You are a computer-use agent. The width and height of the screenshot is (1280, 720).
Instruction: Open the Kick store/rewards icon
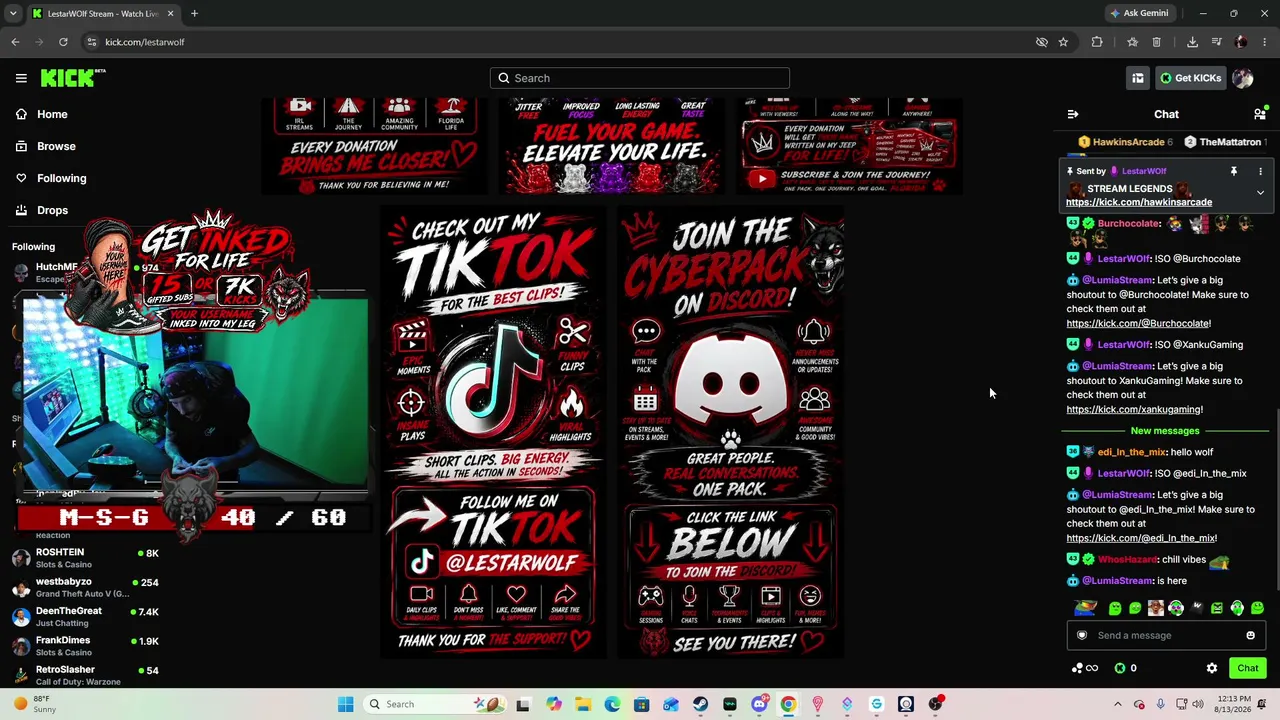tap(1138, 78)
